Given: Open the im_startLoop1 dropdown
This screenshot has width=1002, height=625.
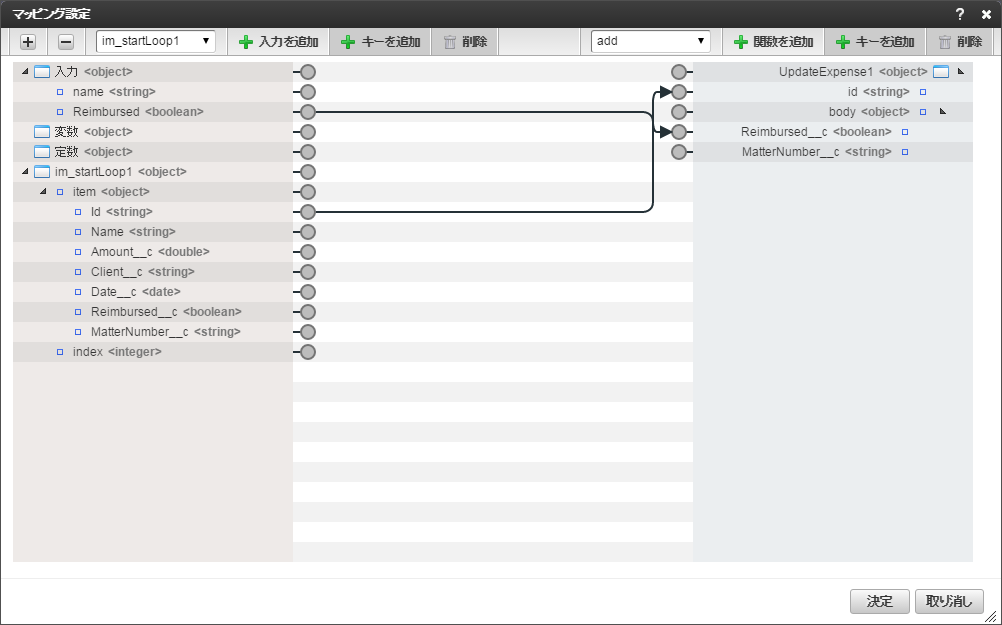Looking at the screenshot, I should click(156, 41).
